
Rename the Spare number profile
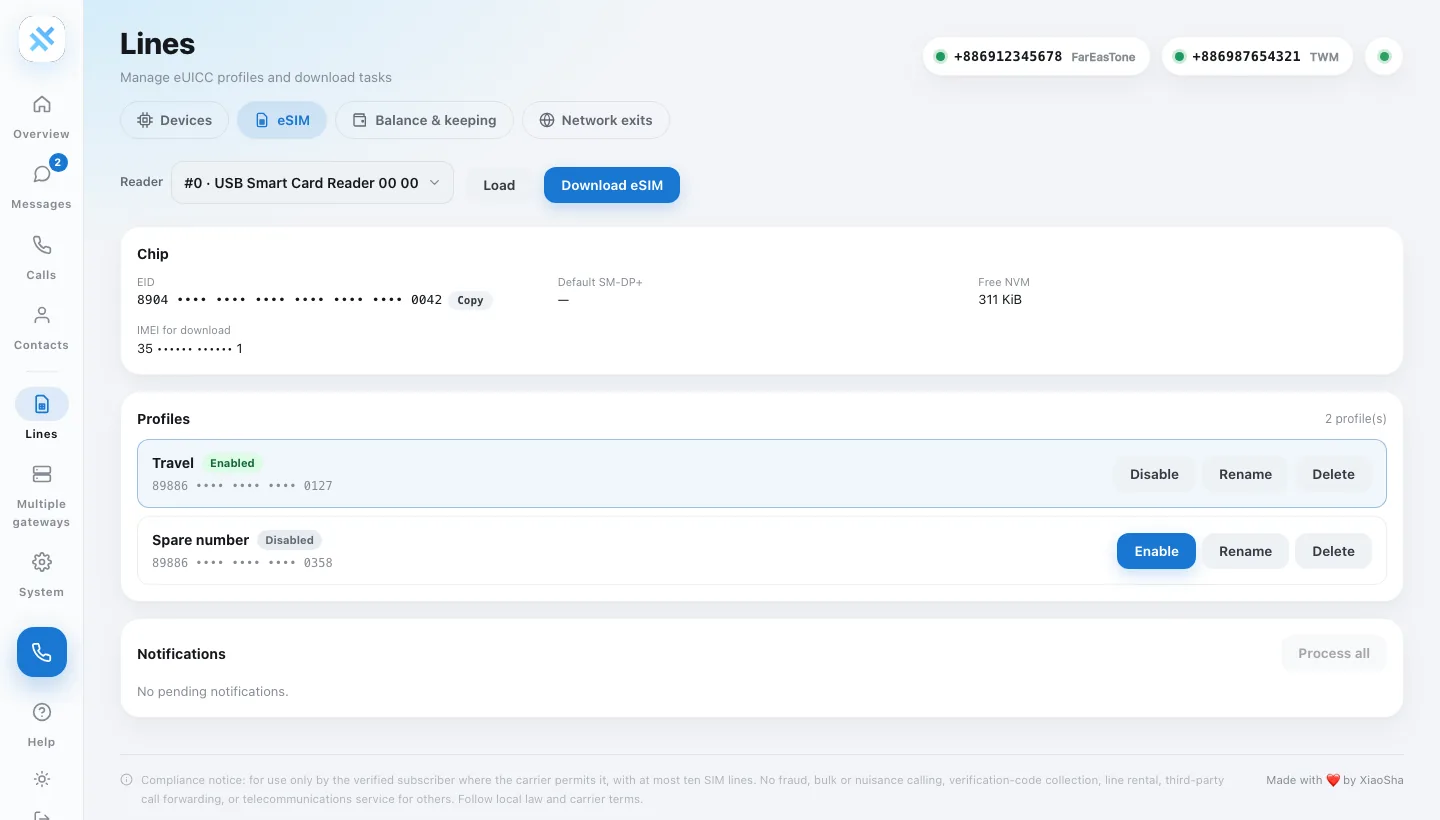coord(1245,551)
